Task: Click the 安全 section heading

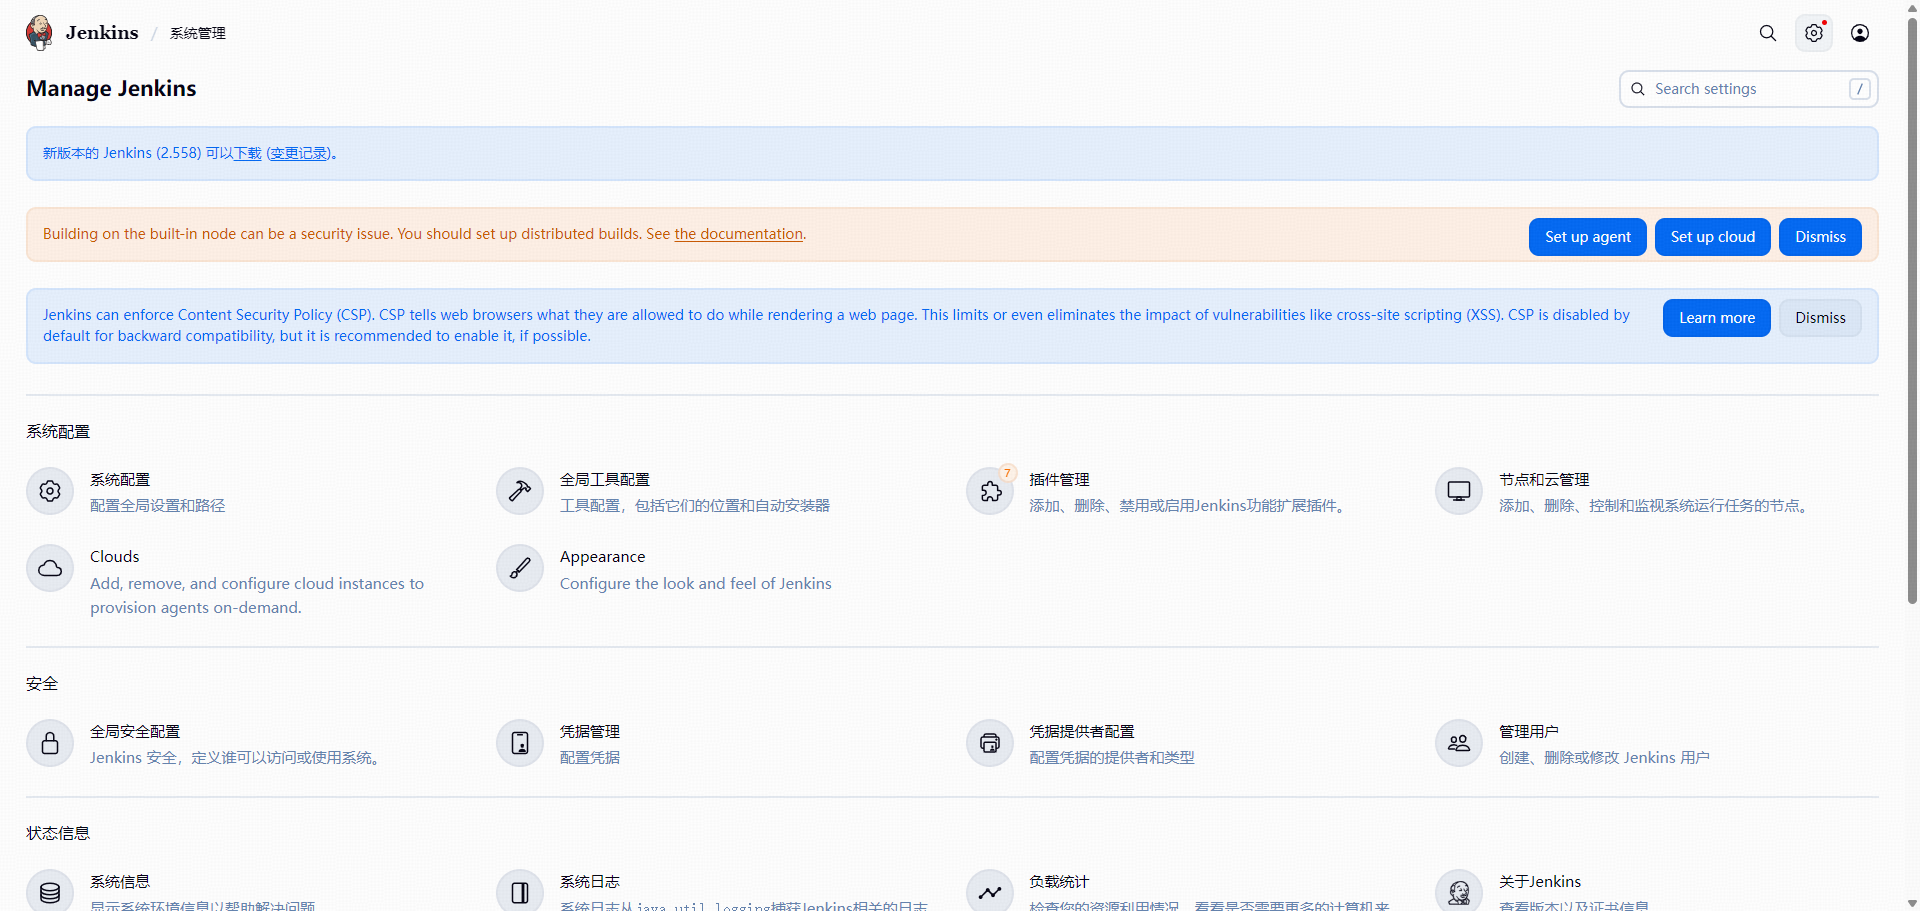Action: 42,684
